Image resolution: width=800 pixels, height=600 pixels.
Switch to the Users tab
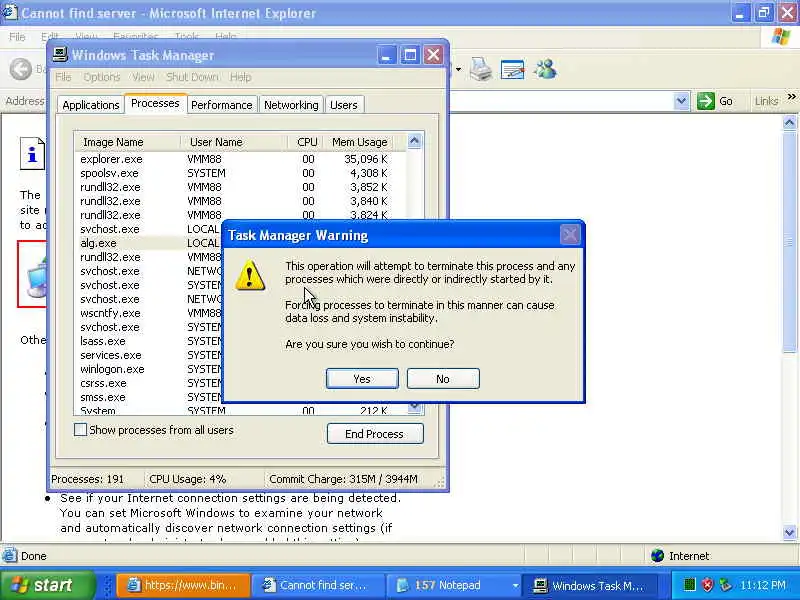(x=343, y=105)
